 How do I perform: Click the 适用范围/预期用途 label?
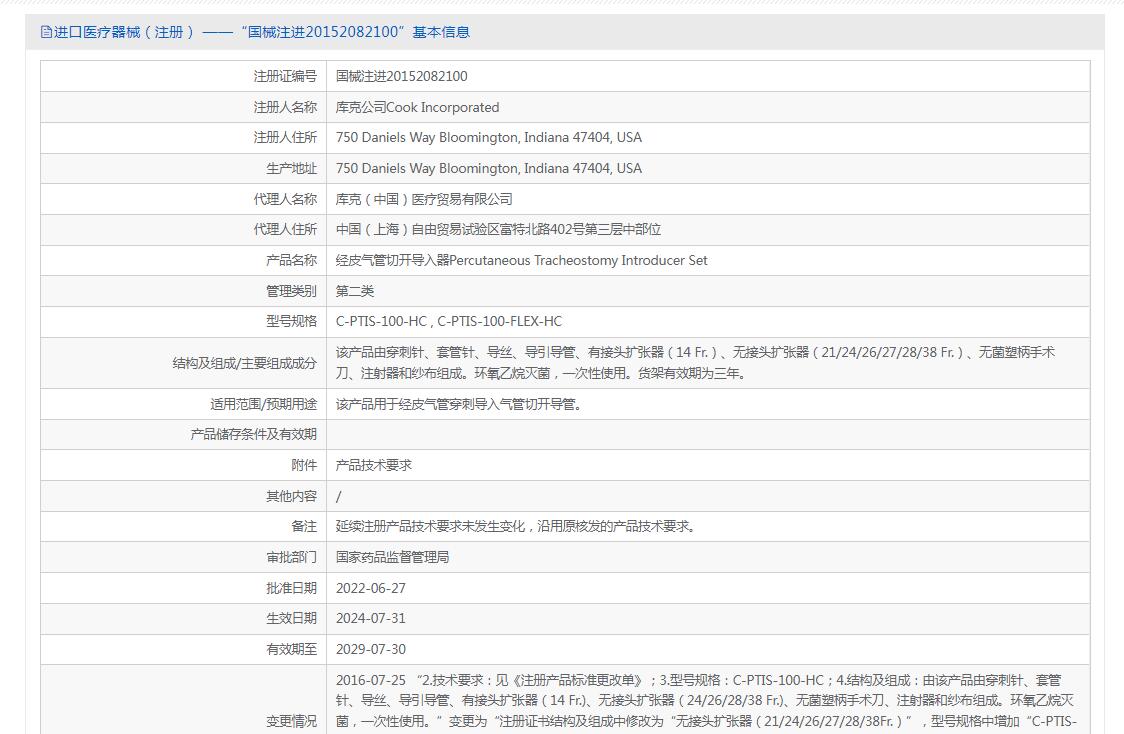coord(263,404)
